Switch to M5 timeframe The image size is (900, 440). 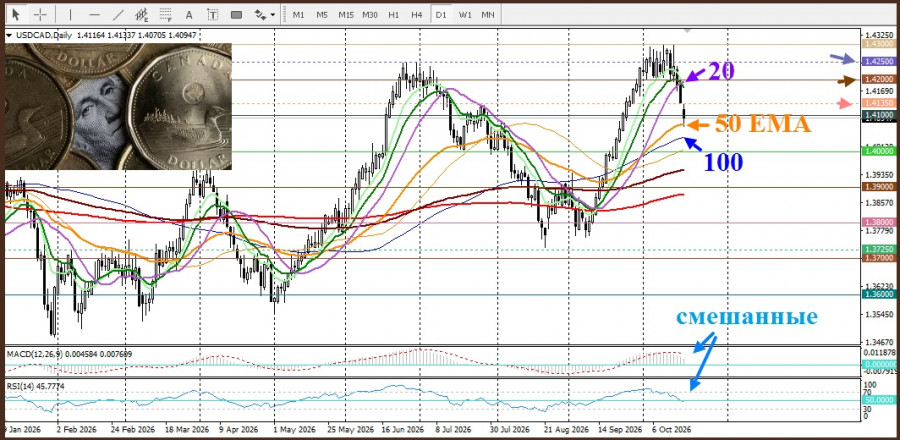322,15
